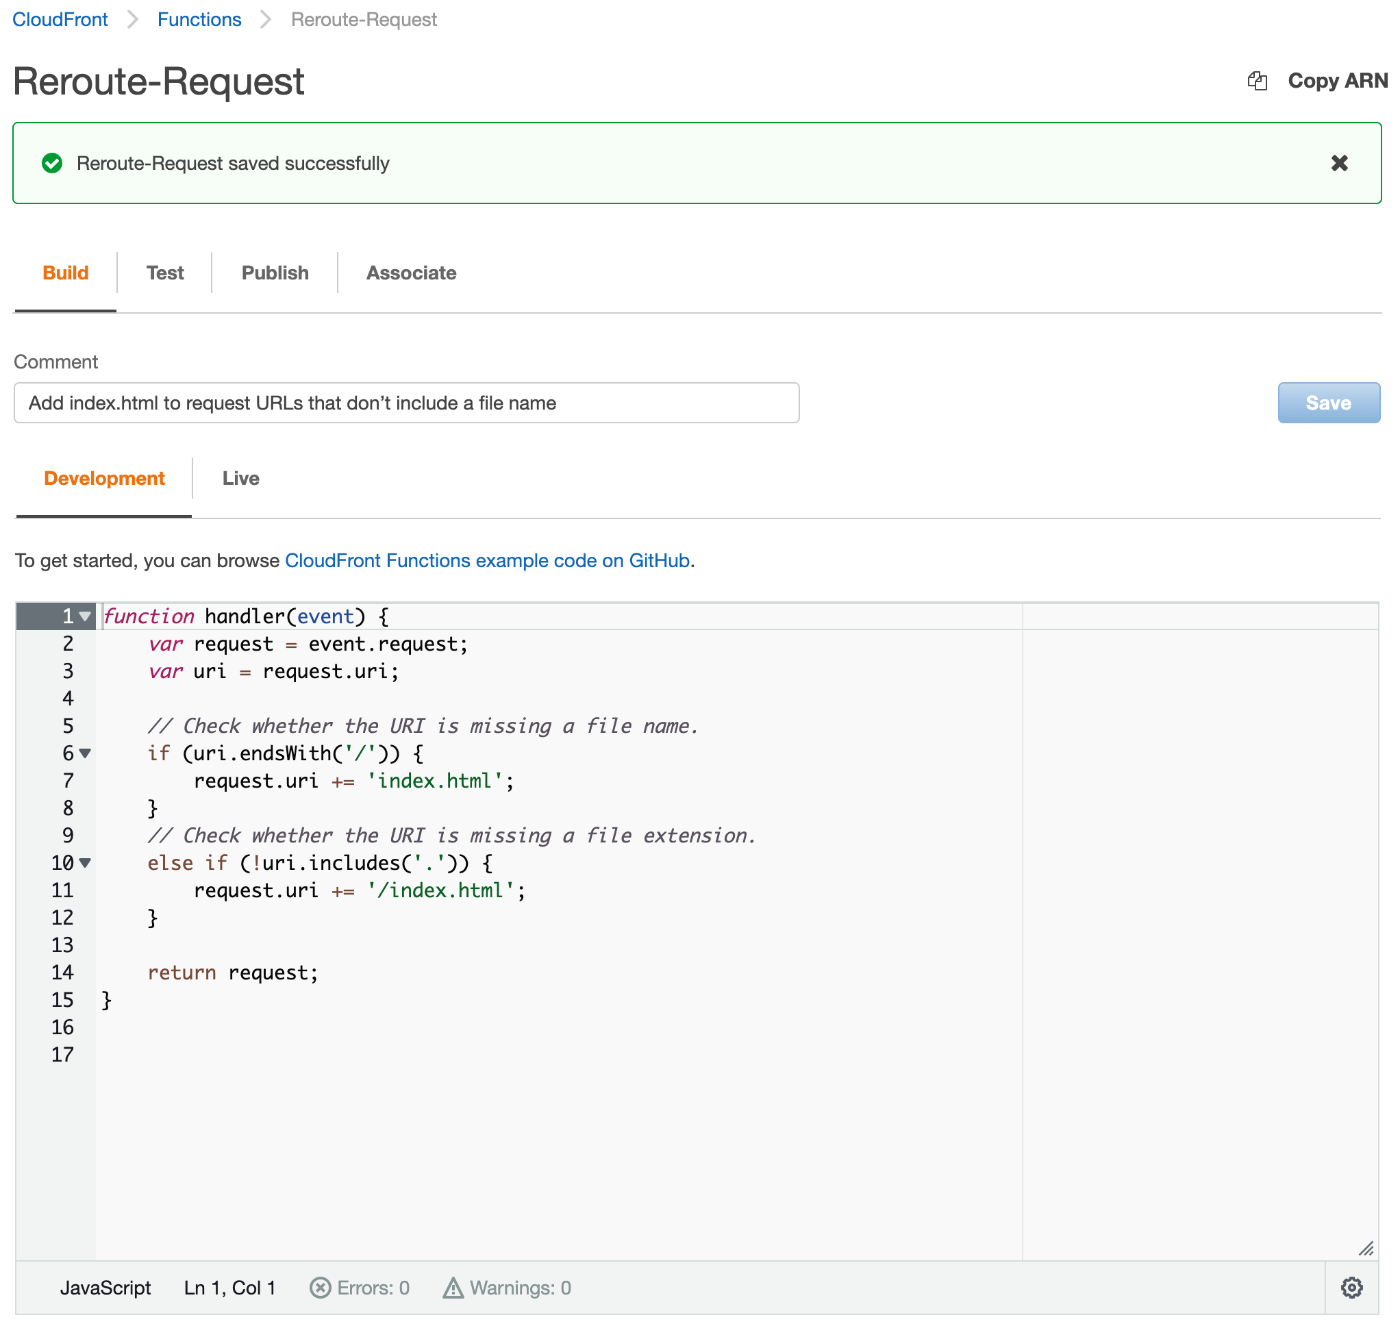Click the comment about missing a file extension
Viewport: 1400px width, 1326px height.
(x=452, y=835)
